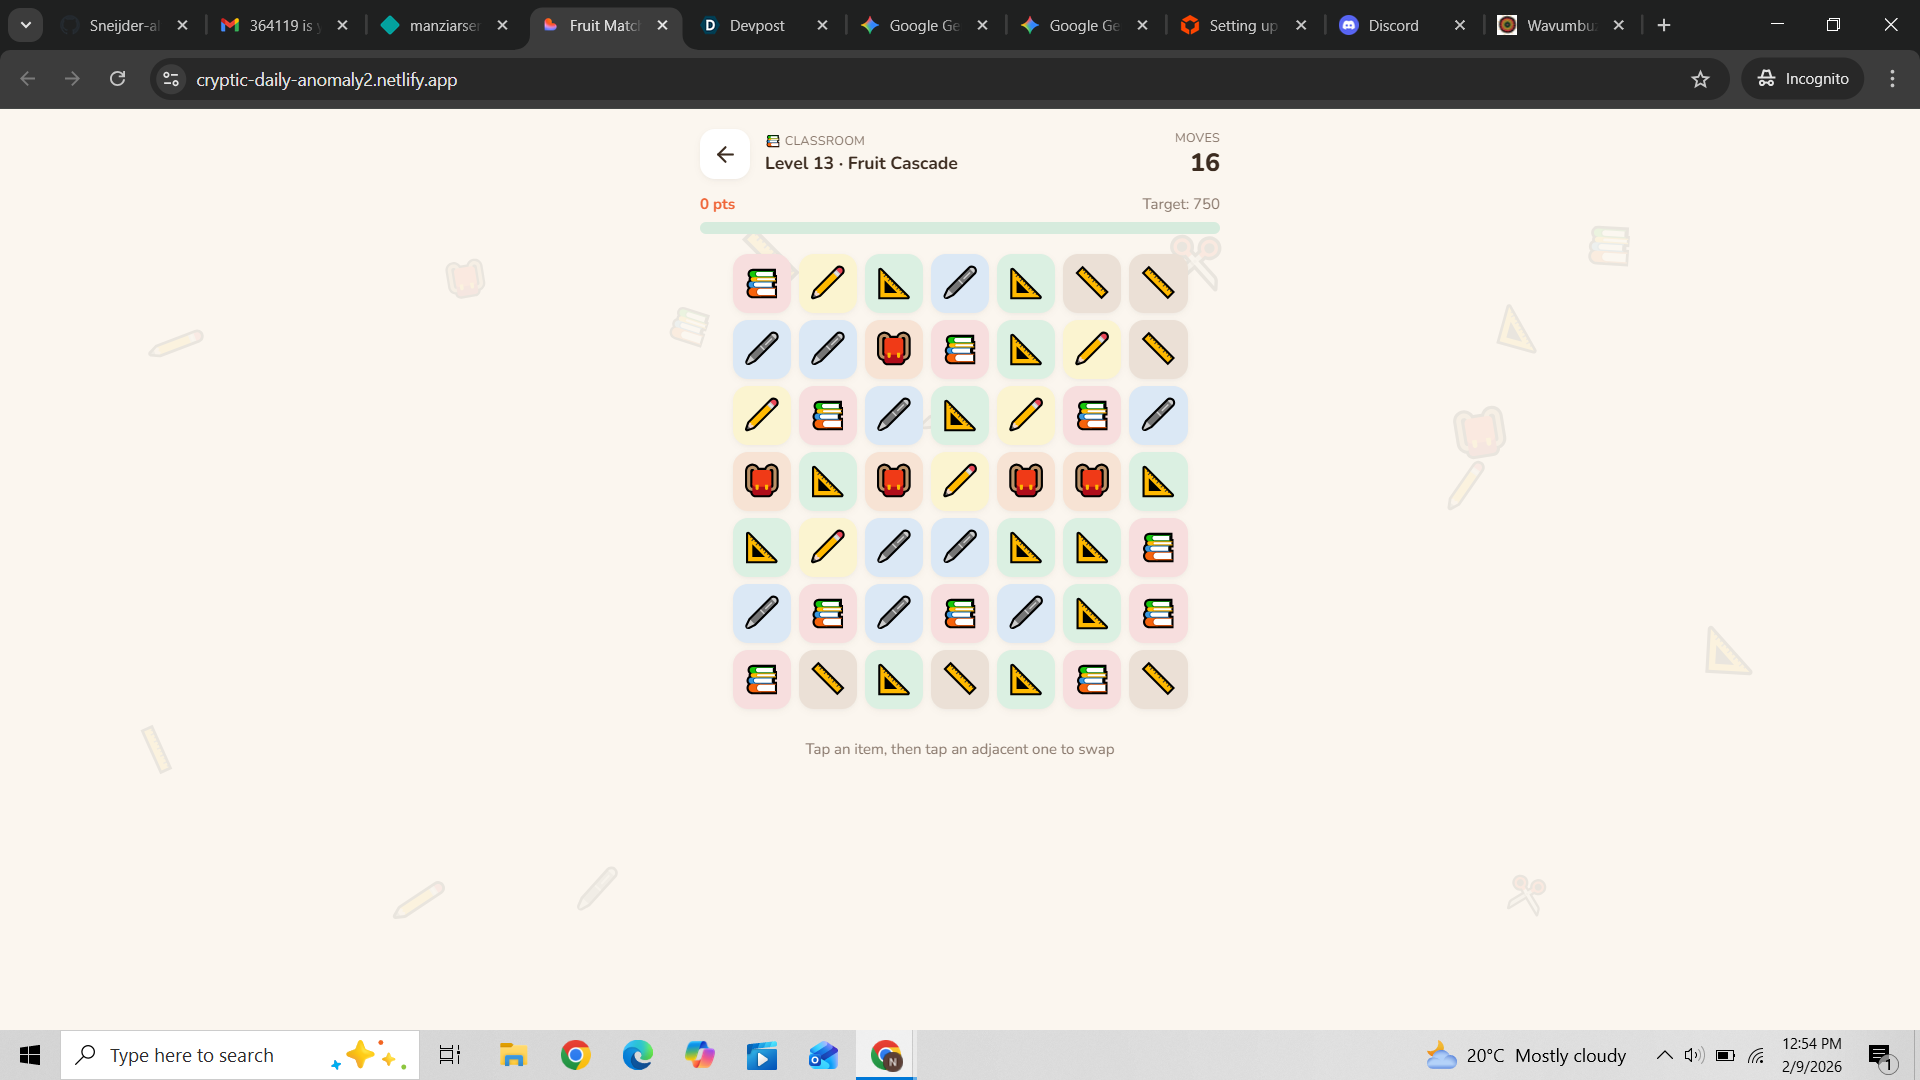Click the level progress bar
This screenshot has width=1920, height=1080.
(959, 228)
